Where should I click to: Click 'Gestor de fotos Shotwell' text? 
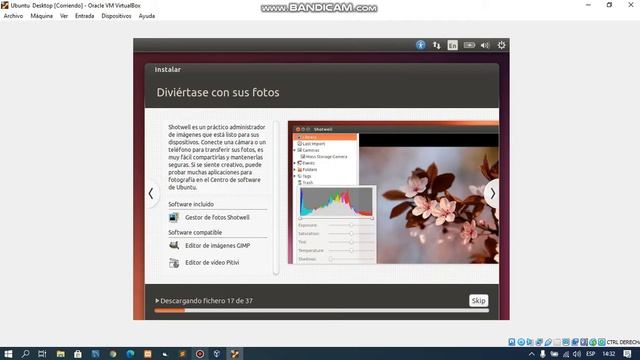tap(217, 218)
